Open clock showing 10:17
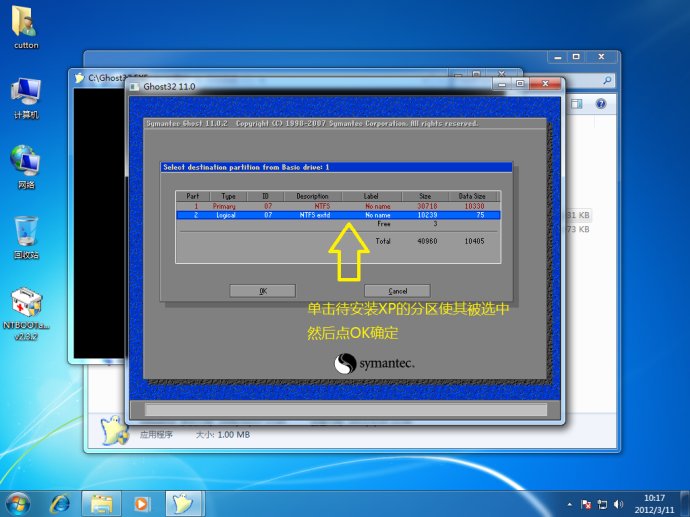 pyautogui.click(x=654, y=498)
